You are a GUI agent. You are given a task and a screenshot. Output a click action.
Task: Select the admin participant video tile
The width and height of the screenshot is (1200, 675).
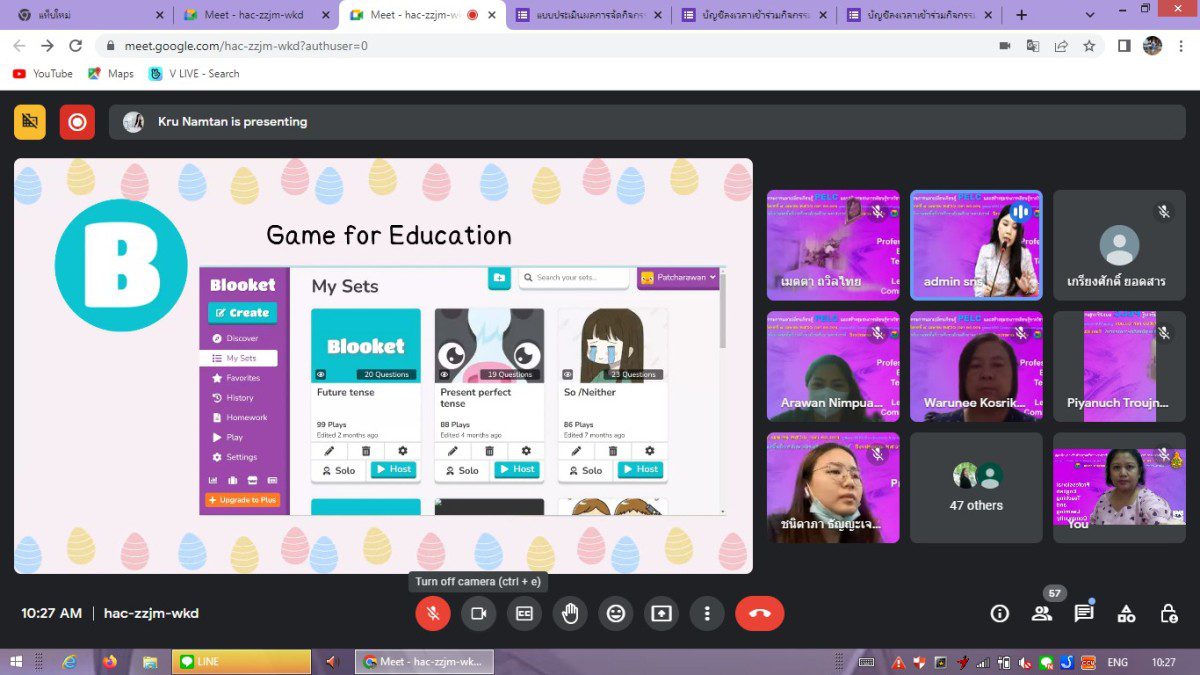coord(976,245)
